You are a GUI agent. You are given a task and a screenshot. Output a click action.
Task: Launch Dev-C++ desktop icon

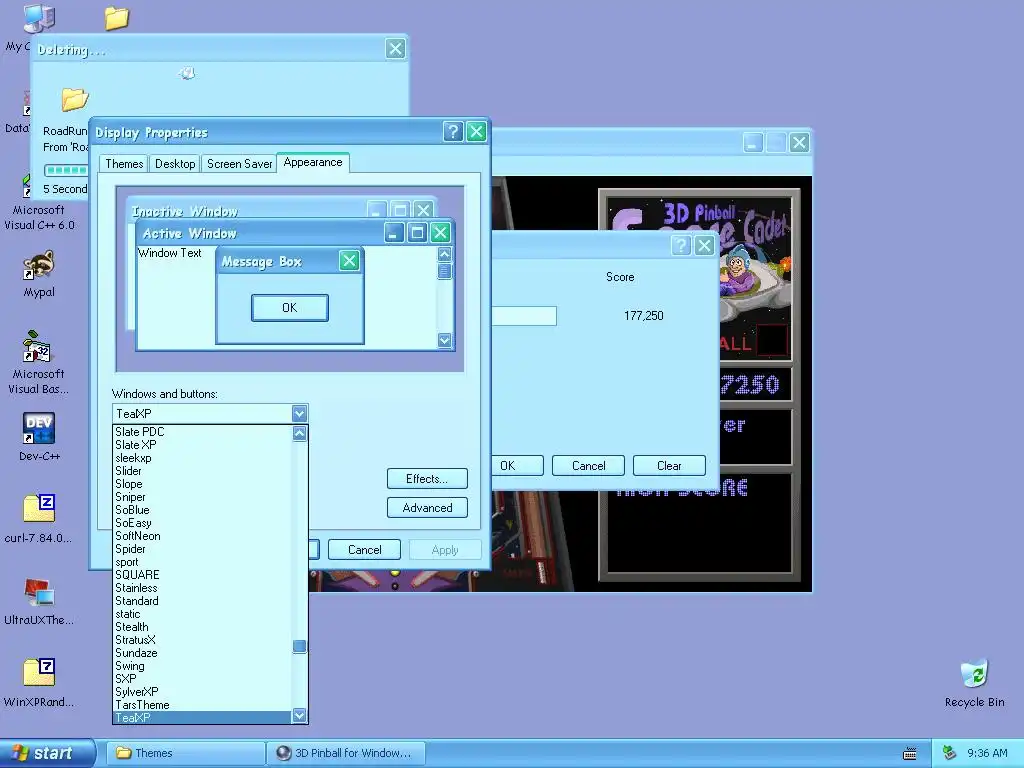[39, 436]
